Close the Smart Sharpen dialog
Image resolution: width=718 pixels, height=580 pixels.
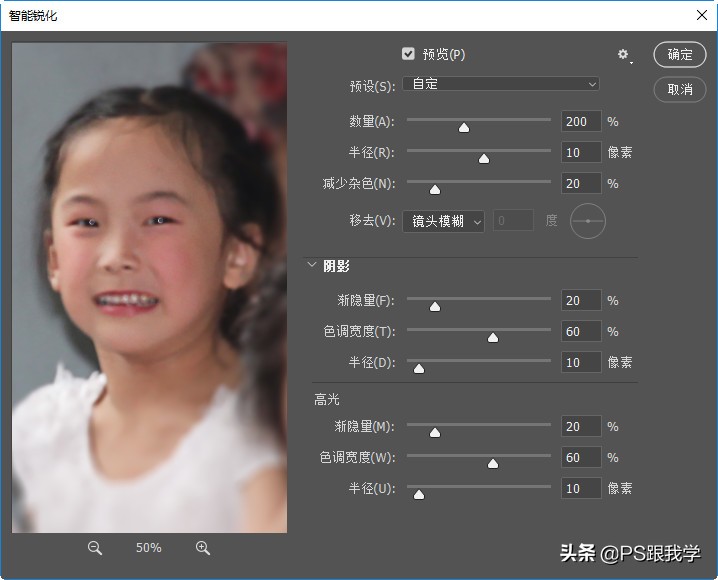tap(700, 15)
